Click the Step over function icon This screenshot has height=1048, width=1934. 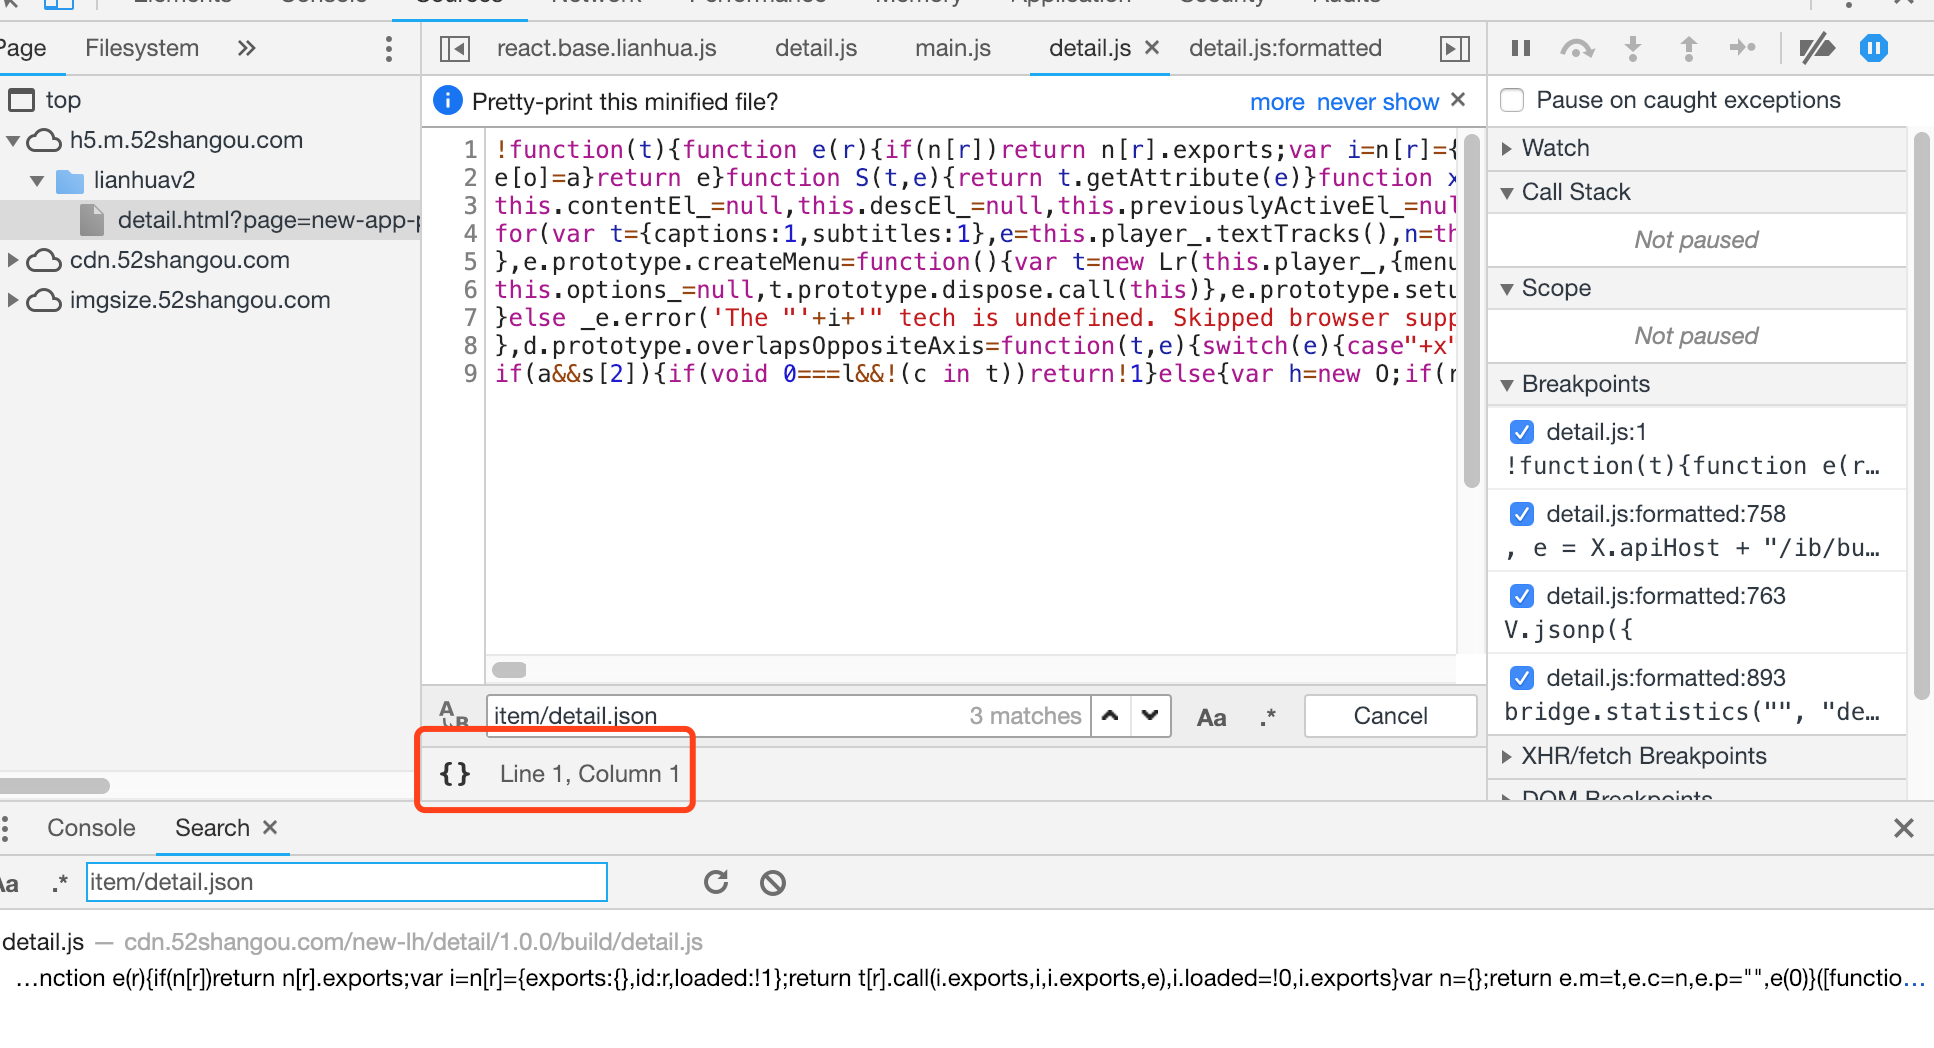tap(1577, 48)
